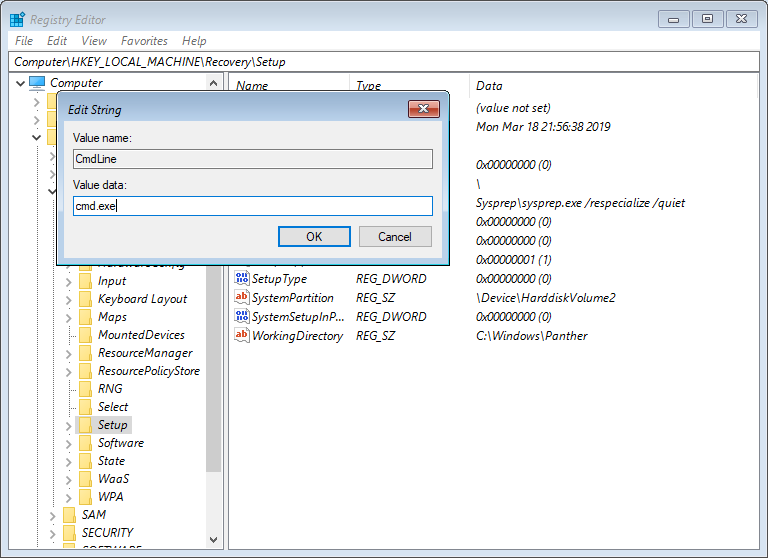Screen dimensions: 768x558
Task: Select the SetupType value name
Action: point(279,279)
